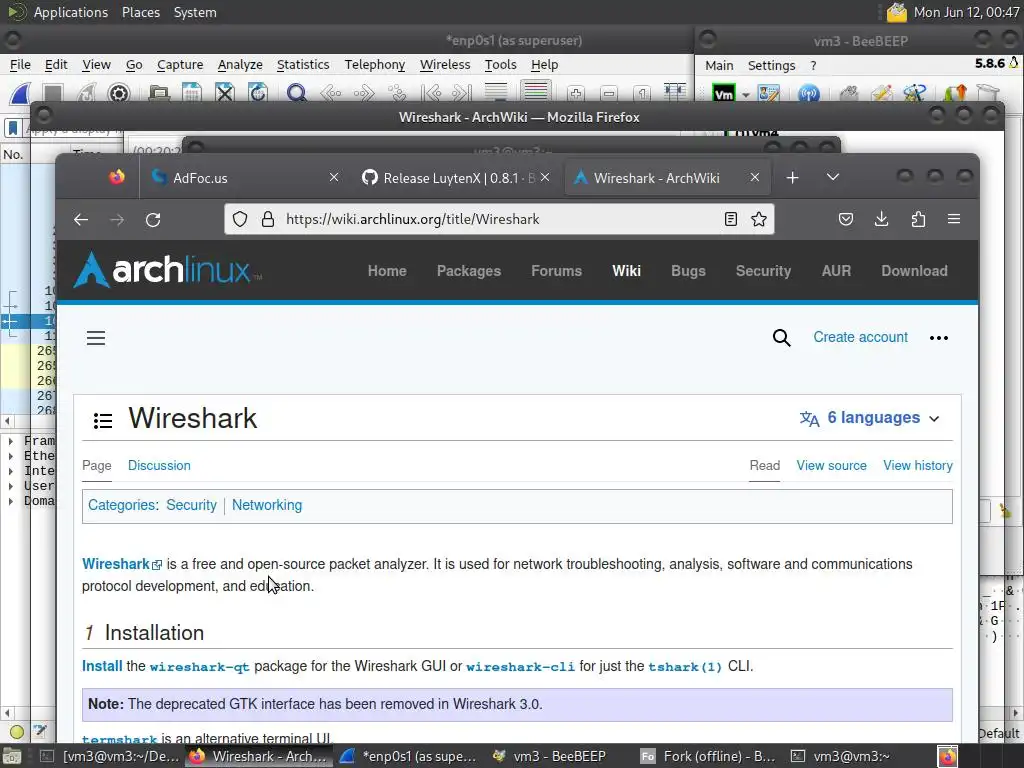
Task: Go to last packet icon in Wireshark
Action: click(x=462, y=93)
